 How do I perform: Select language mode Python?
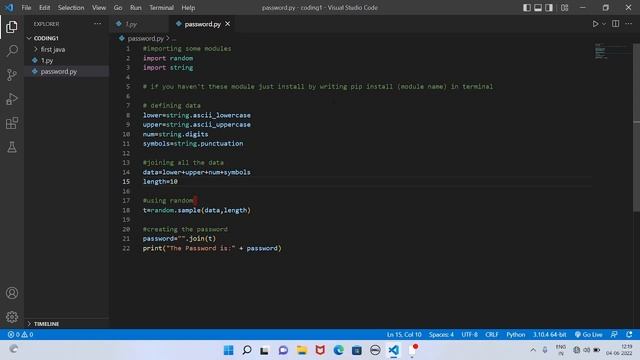point(516,335)
